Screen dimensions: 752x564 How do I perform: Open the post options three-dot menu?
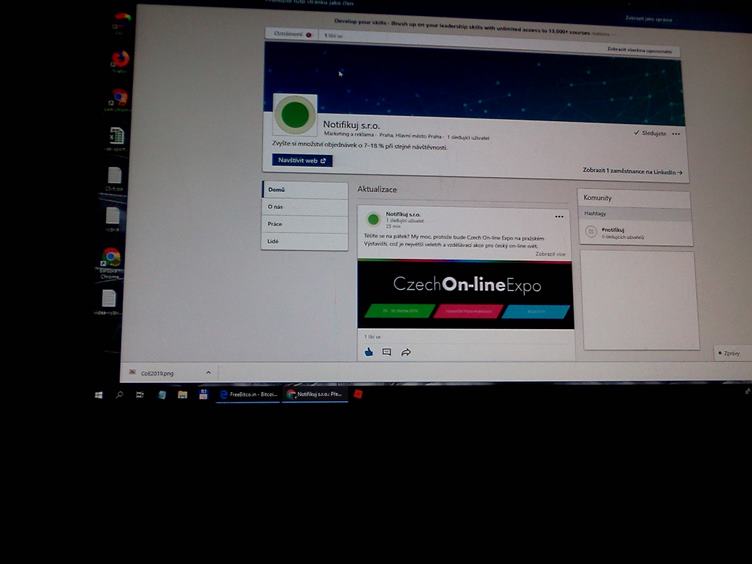pos(559,217)
